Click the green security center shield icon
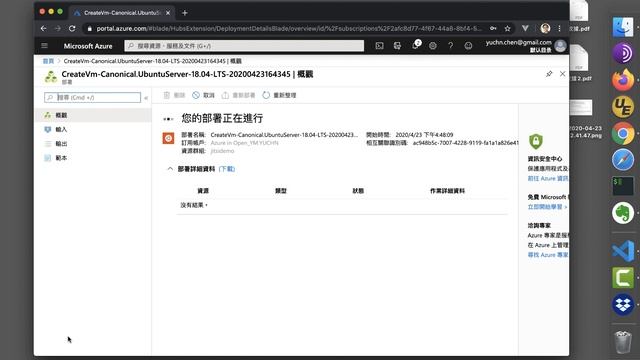 coord(536,141)
